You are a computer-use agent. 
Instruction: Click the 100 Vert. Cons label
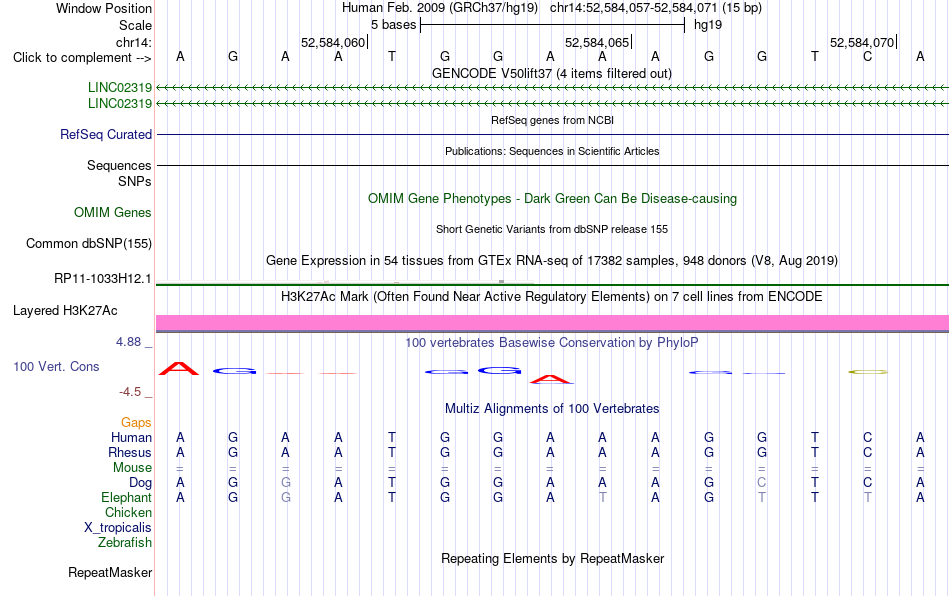point(56,366)
